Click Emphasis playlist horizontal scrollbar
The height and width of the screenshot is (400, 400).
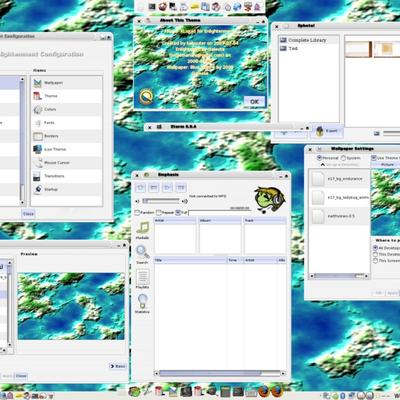[x=220, y=373]
